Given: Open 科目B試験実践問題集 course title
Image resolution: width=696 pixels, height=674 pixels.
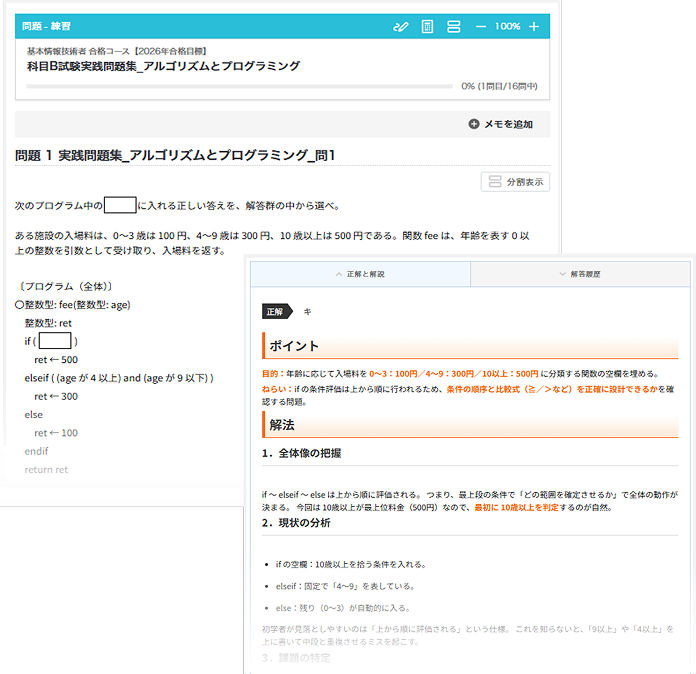Looking at the screenshot, I should pos(163,66).
